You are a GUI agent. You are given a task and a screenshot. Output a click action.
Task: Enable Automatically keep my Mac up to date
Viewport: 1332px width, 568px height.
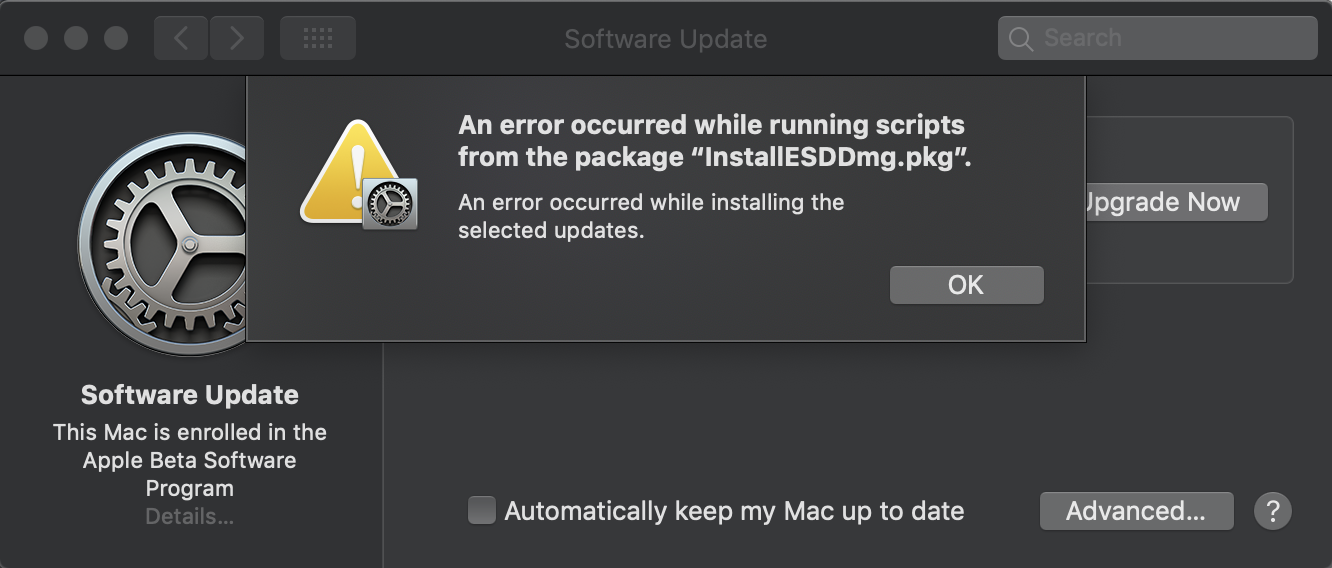click(482, 511)
